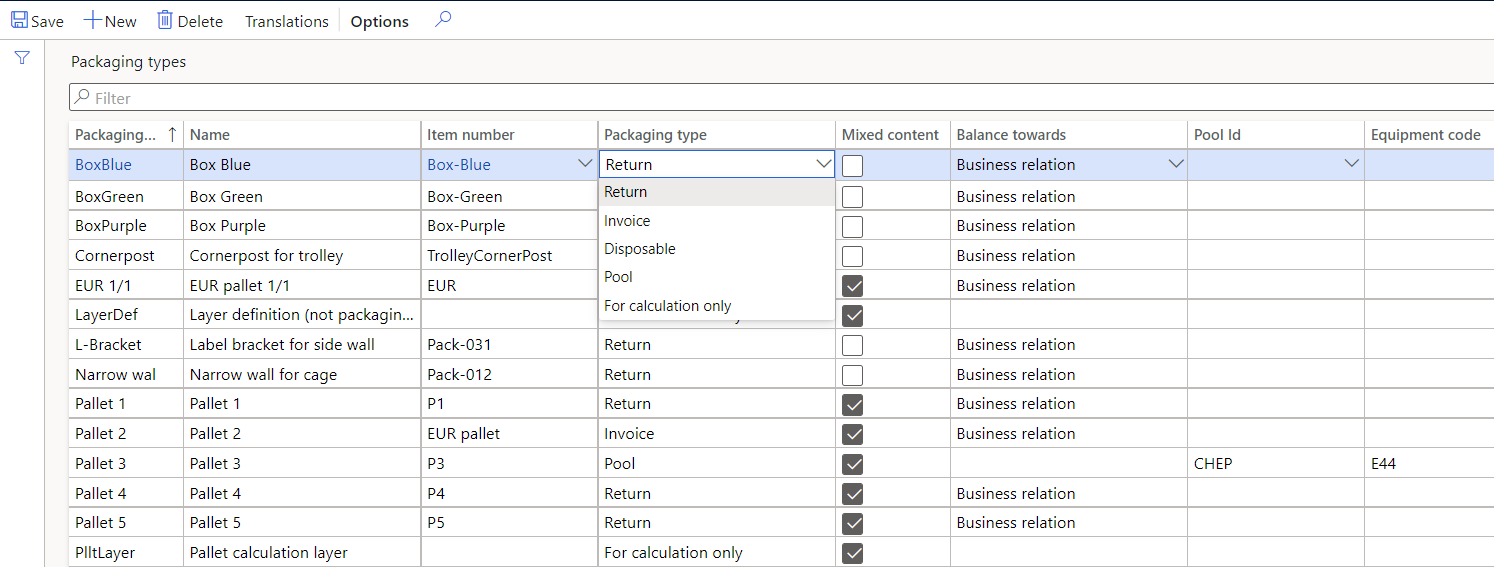Click the Pallet 3 packaging row cell
The image size is (1494, 567).
(101, 464)
